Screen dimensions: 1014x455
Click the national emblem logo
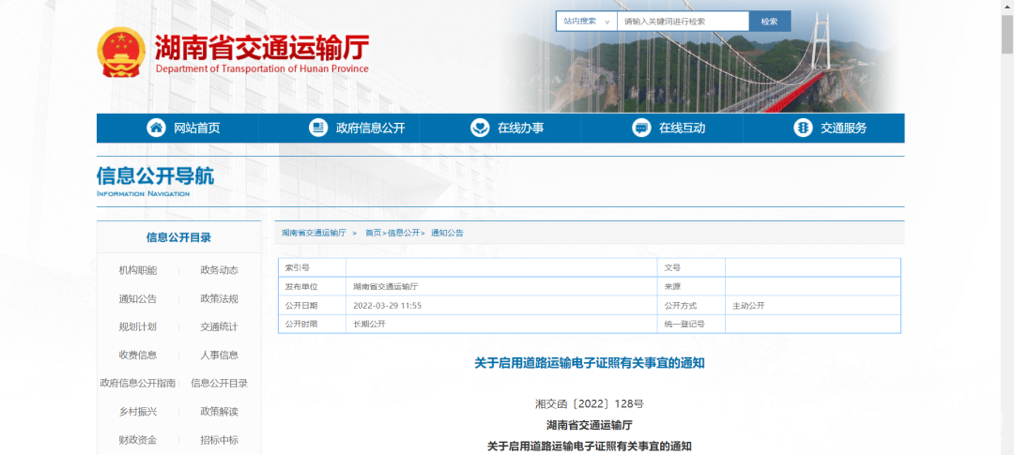coord(122,52)
